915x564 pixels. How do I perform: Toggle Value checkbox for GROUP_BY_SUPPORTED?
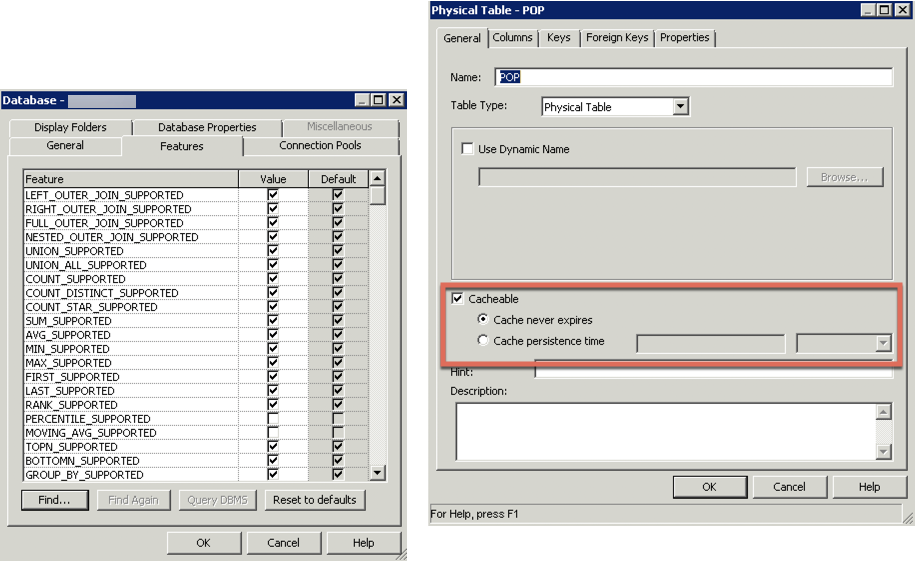pos(273,474)
